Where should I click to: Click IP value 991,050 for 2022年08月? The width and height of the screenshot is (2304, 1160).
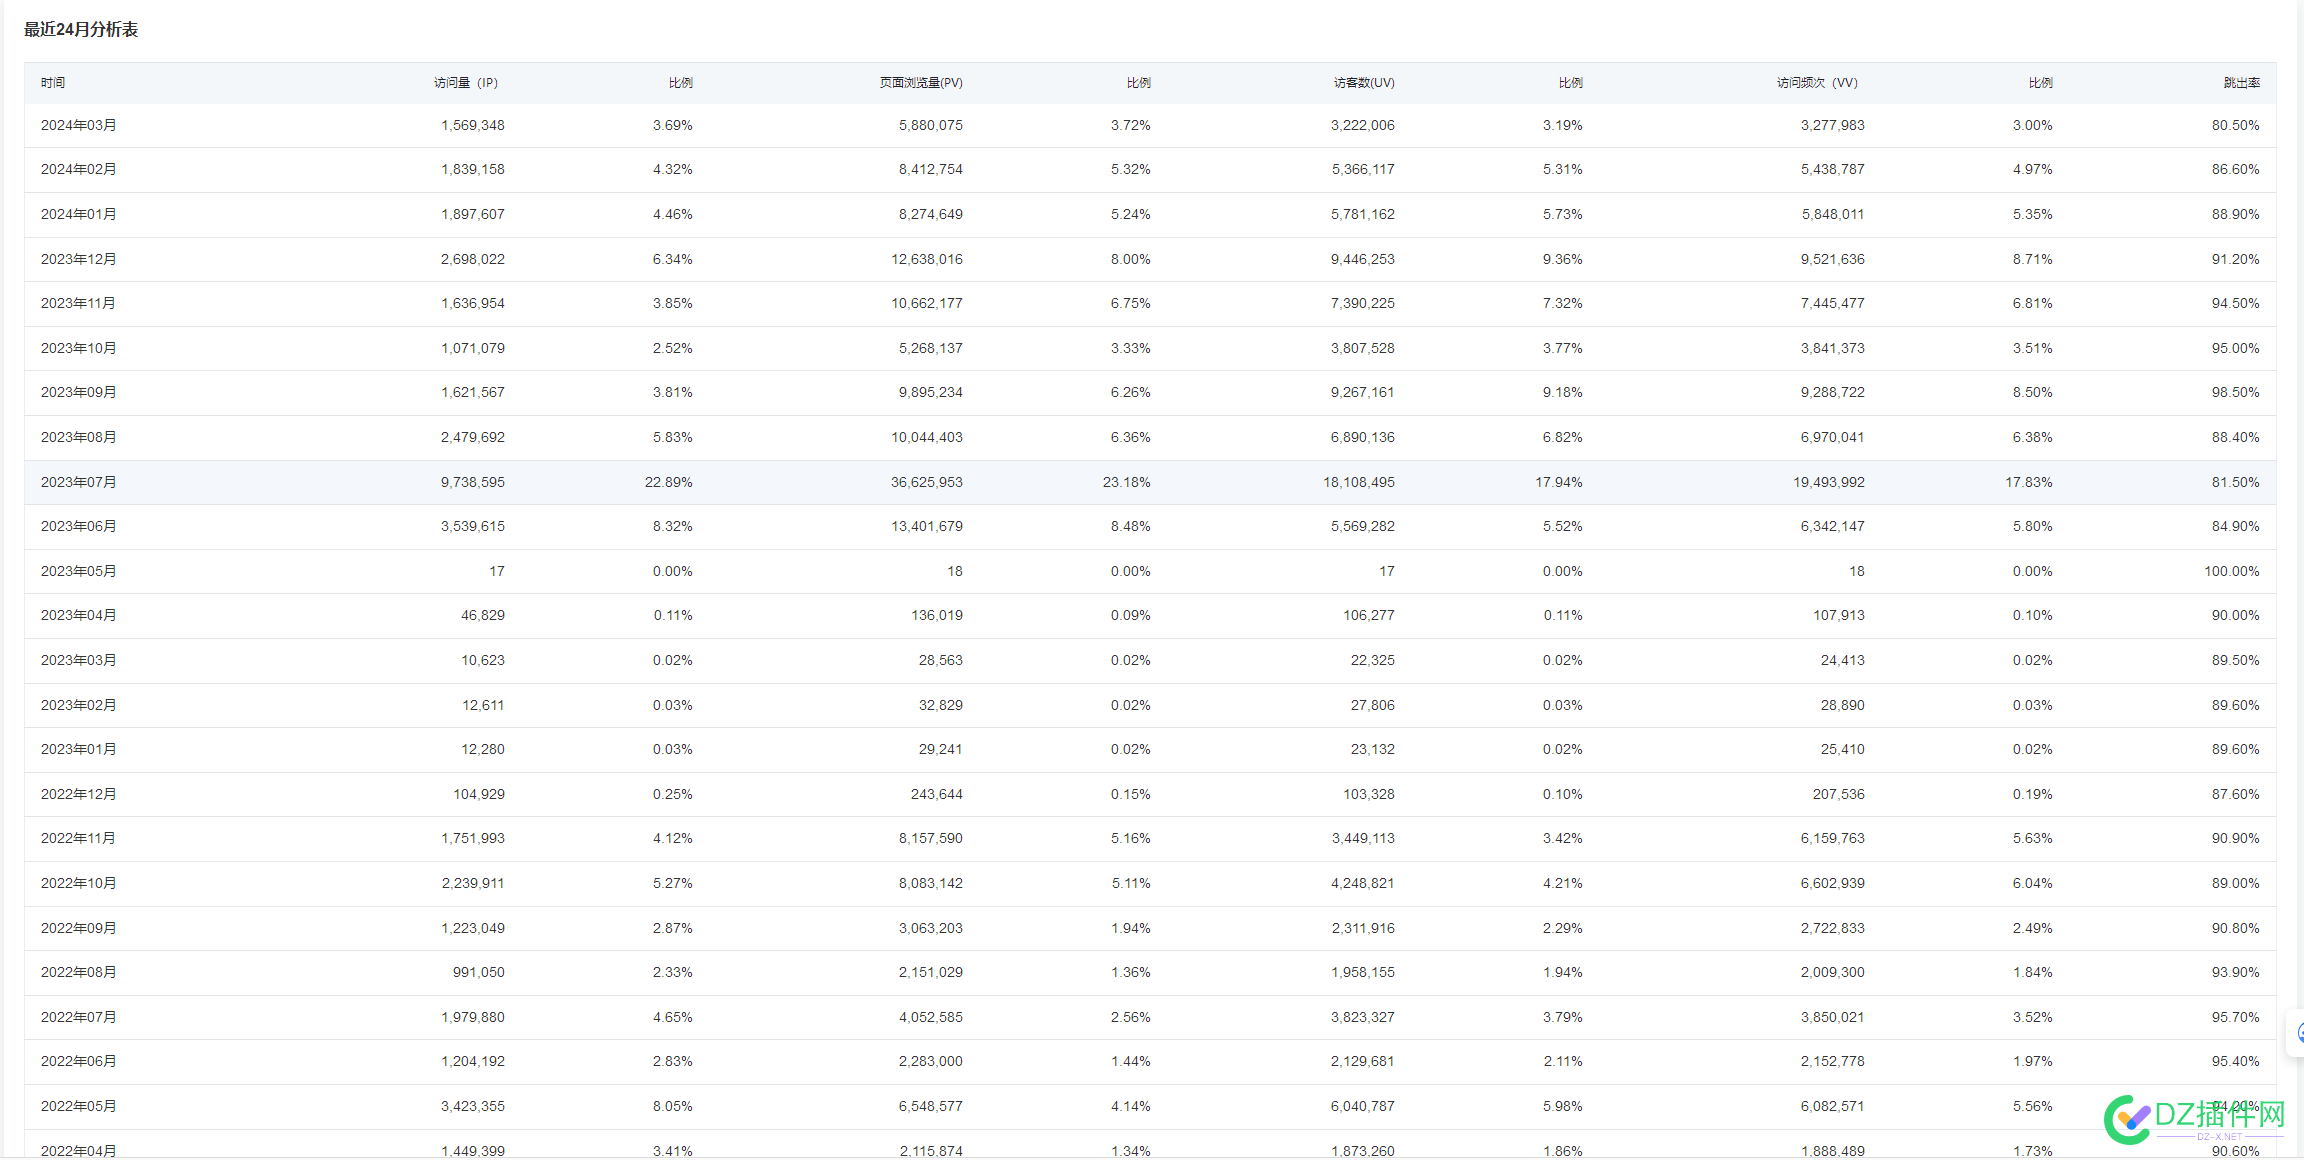pos(479,972)
